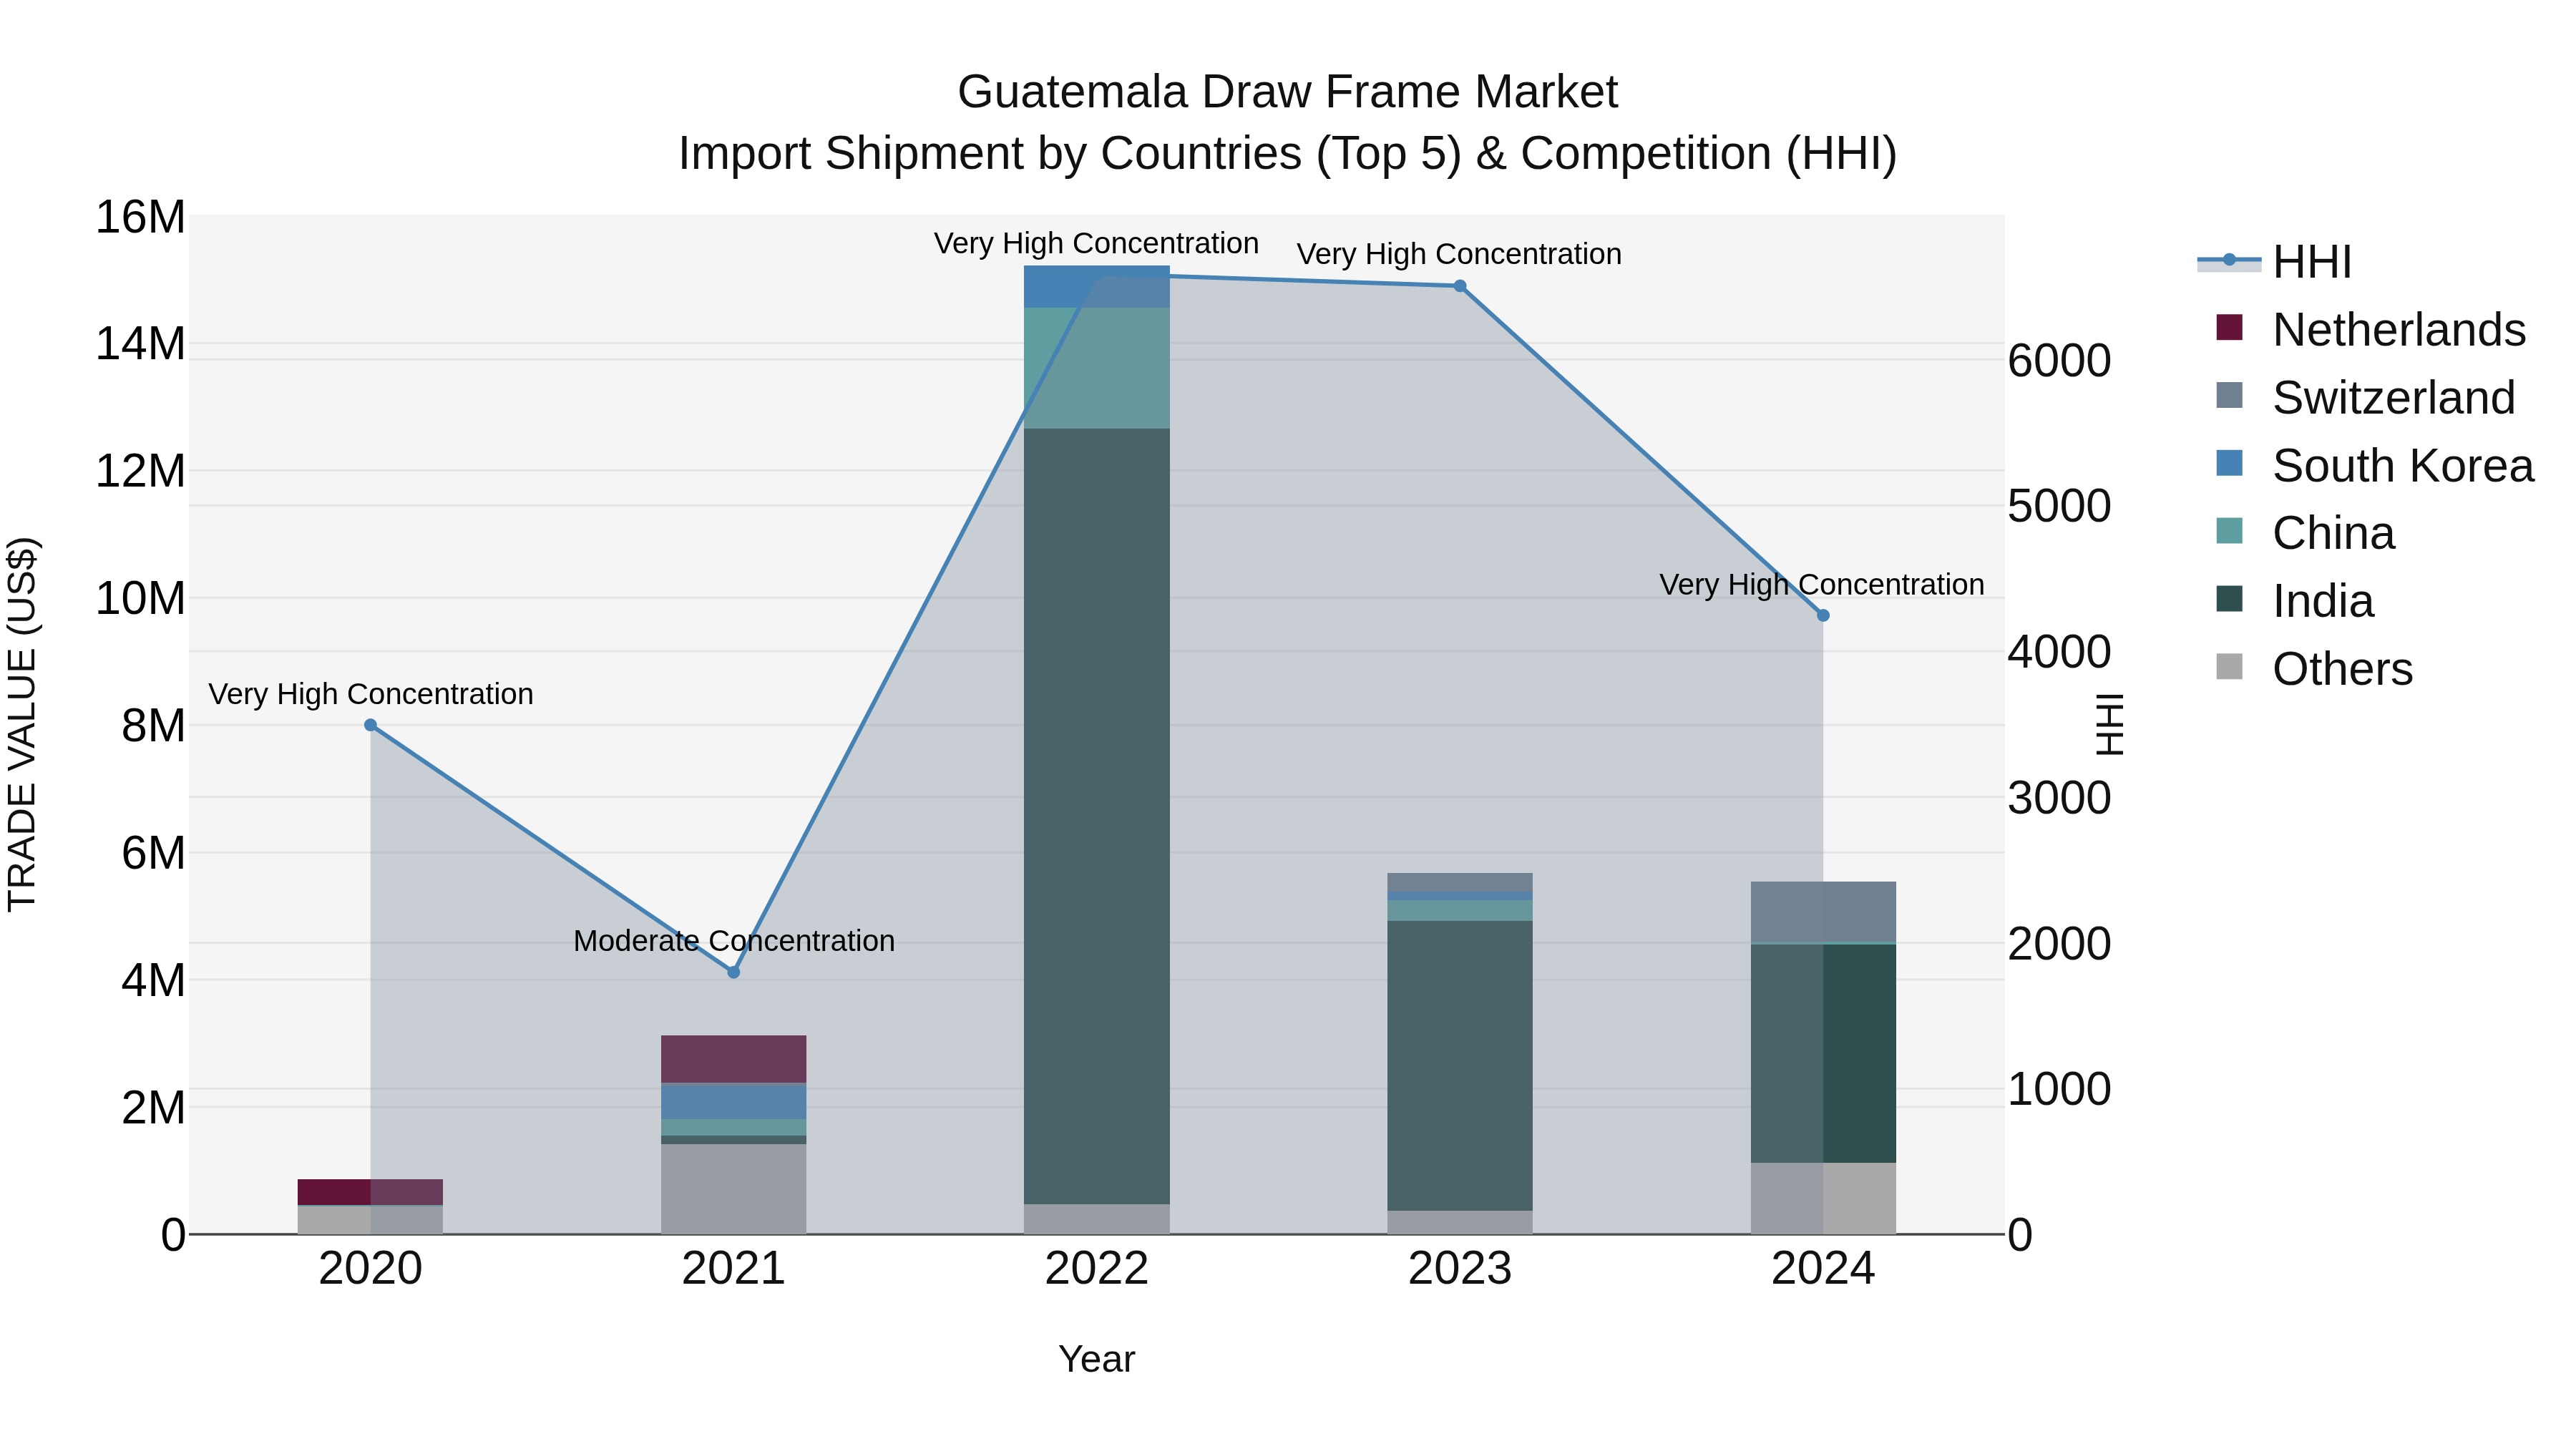2576x1449 pixels.
Task: Click the Guatemala Draw Frame Market title
Action: coord(1288,92)
